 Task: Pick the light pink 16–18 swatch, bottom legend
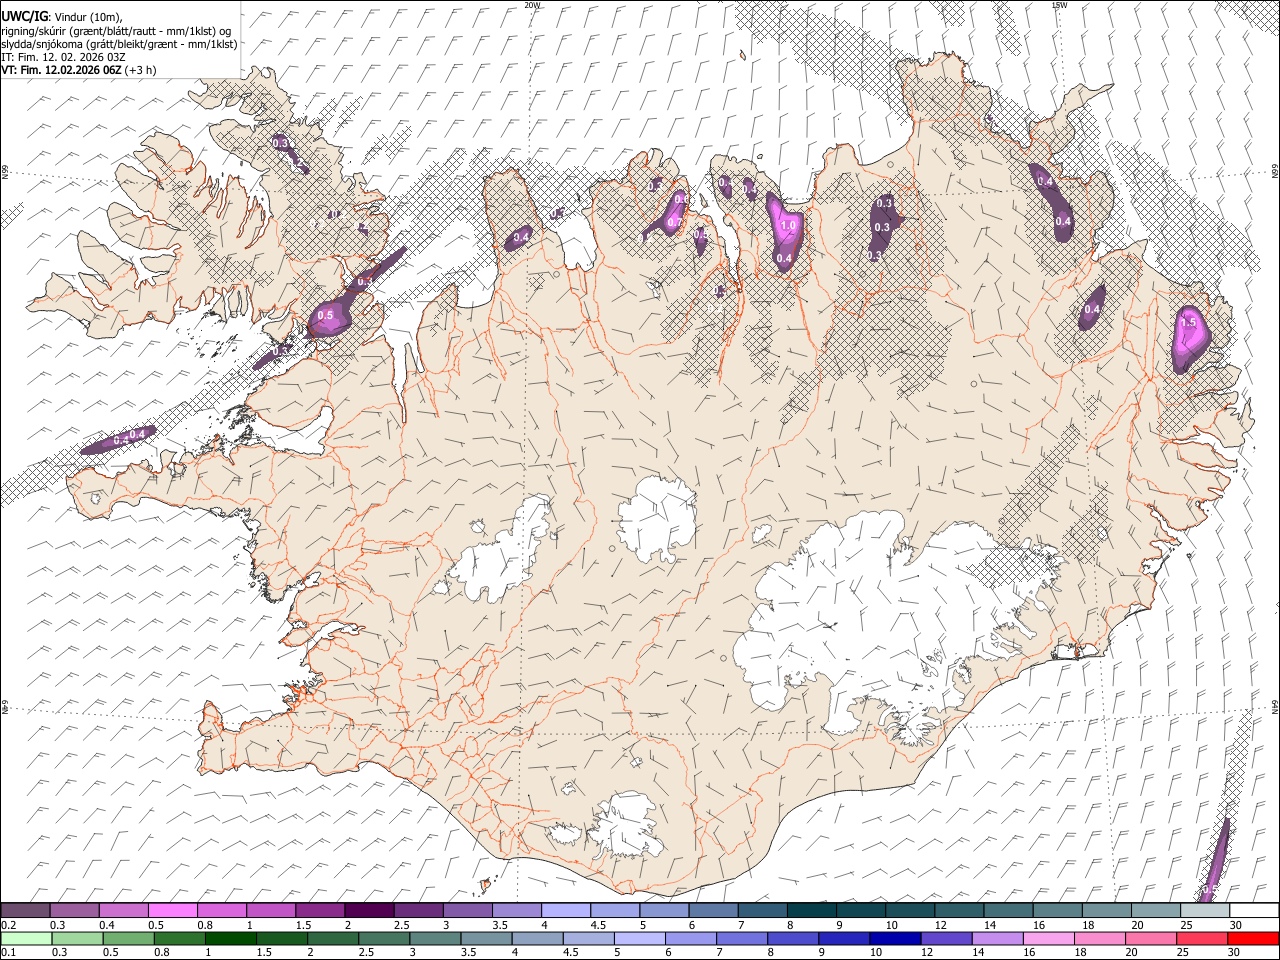[x=1050, y=939]
